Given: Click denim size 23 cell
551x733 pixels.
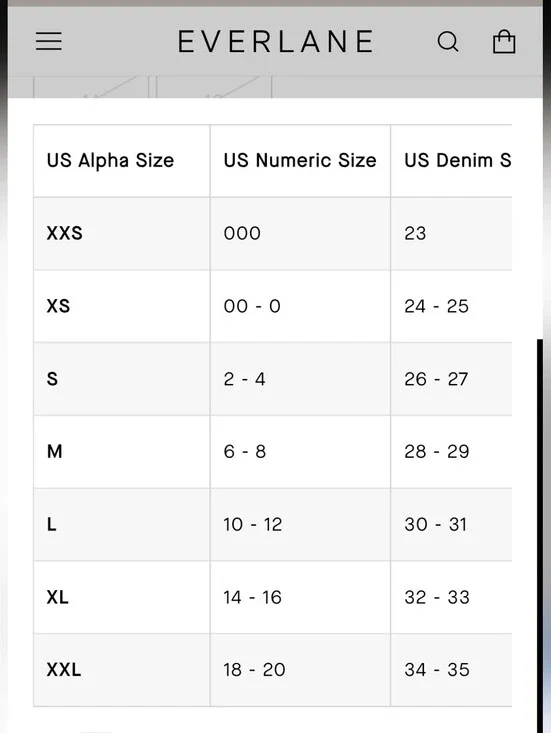Looking at the screenshot, I should pos(451,234).
